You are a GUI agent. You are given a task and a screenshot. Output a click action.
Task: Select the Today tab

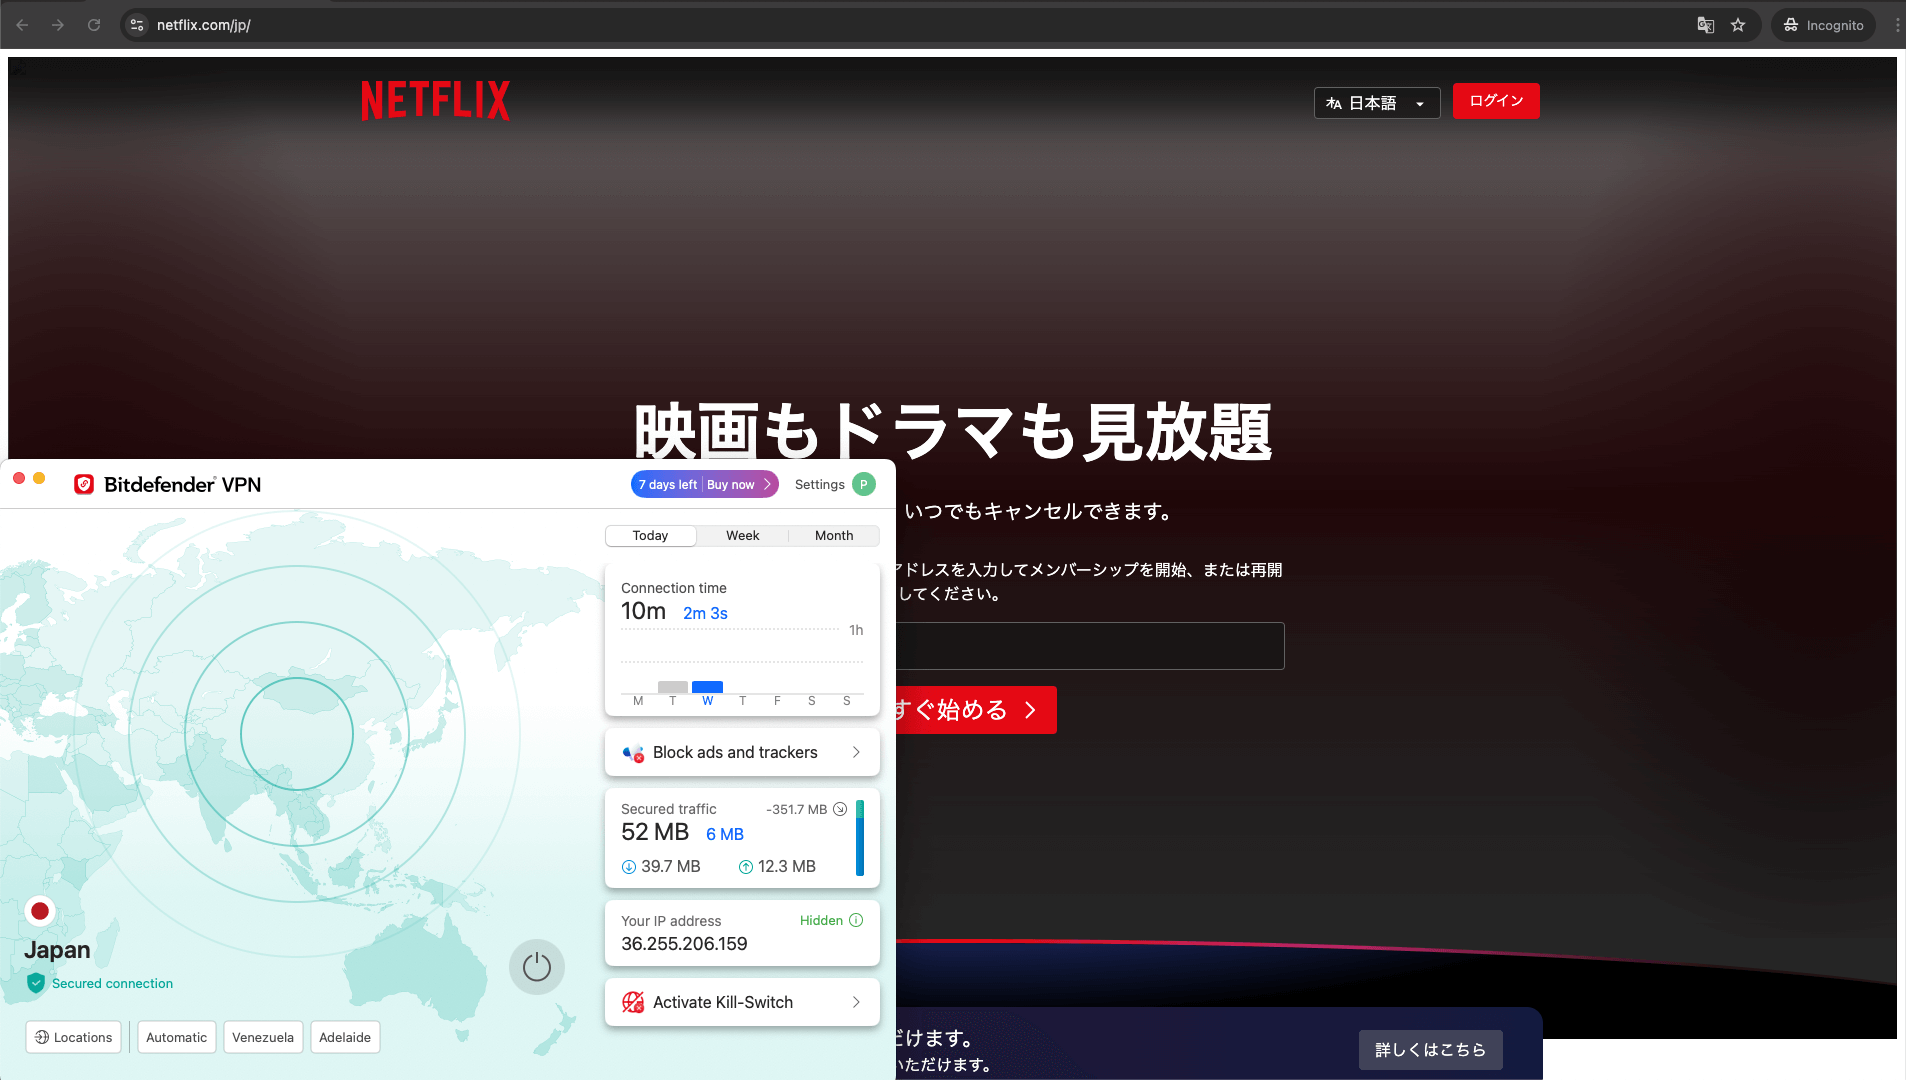[x=650, y=536]
